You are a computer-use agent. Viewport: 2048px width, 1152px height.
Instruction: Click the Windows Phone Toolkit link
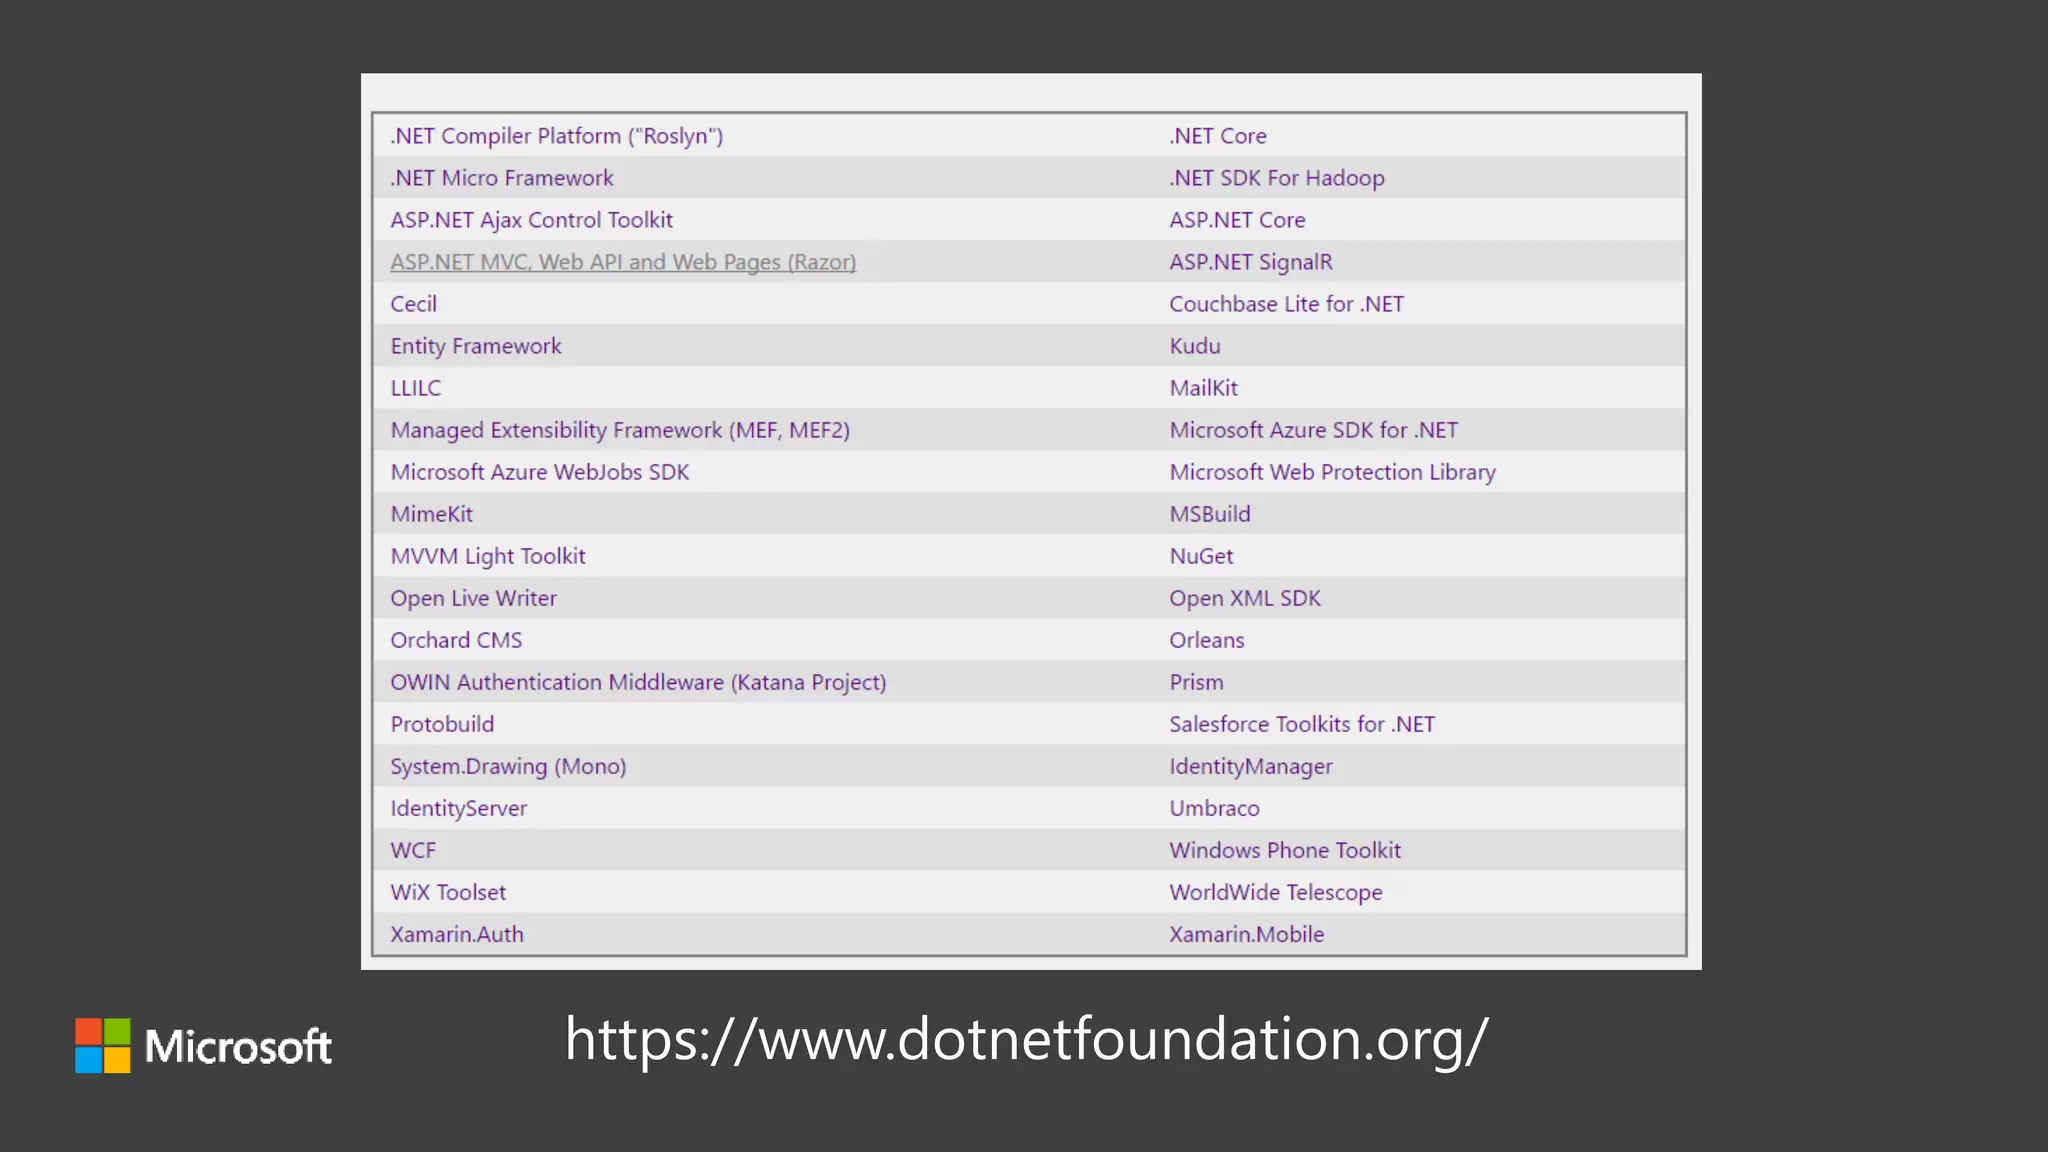point(1285,850)
